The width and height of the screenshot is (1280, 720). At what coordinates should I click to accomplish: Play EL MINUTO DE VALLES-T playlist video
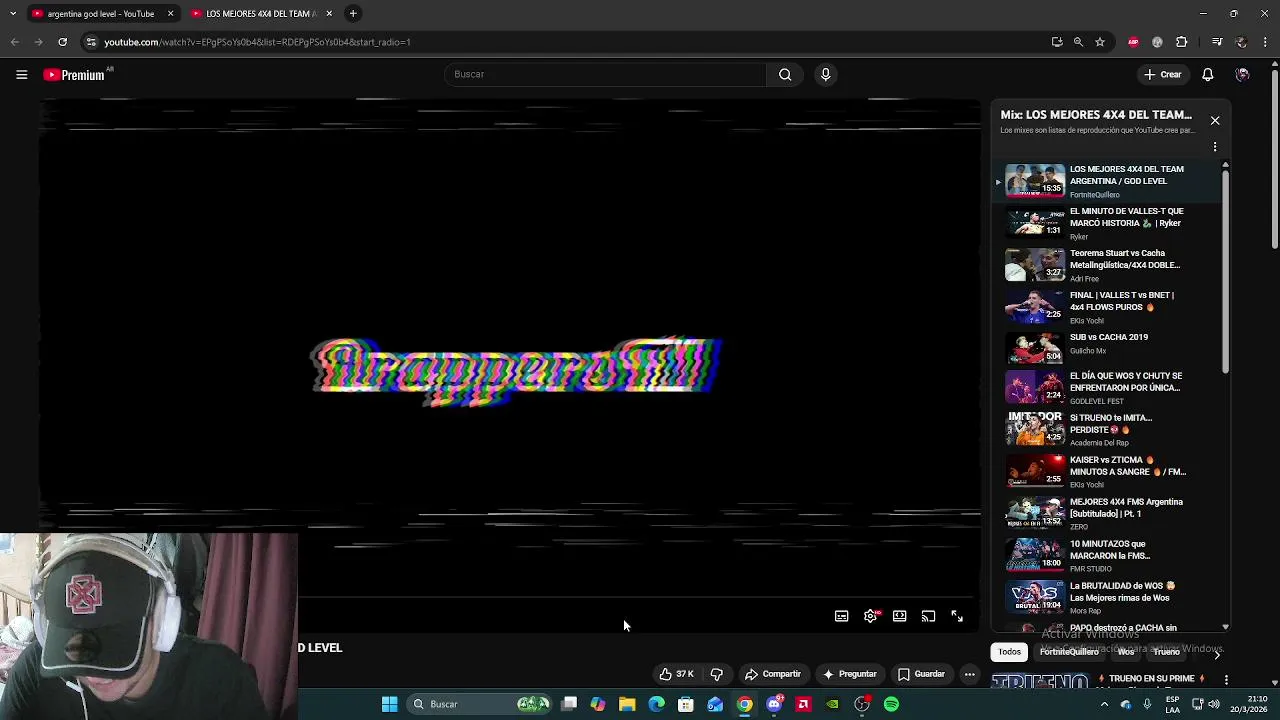click(x=1108, y=223)
